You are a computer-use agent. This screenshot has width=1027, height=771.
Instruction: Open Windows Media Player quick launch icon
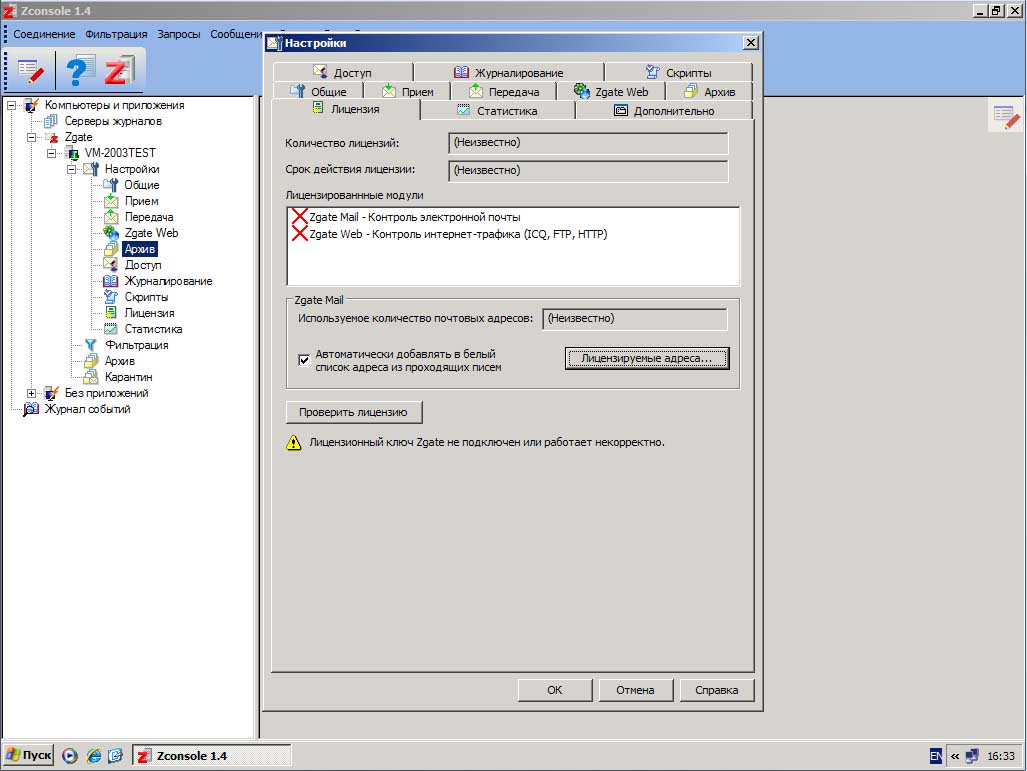click(x=70, y=756)
